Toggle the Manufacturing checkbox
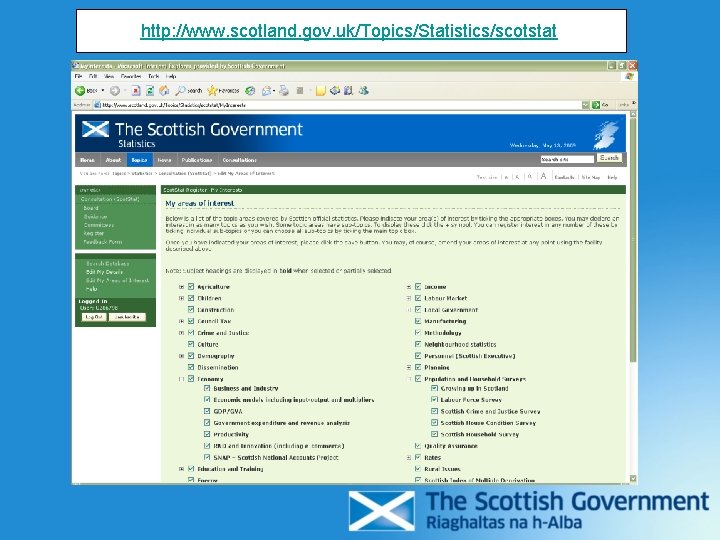 (418, 321)
